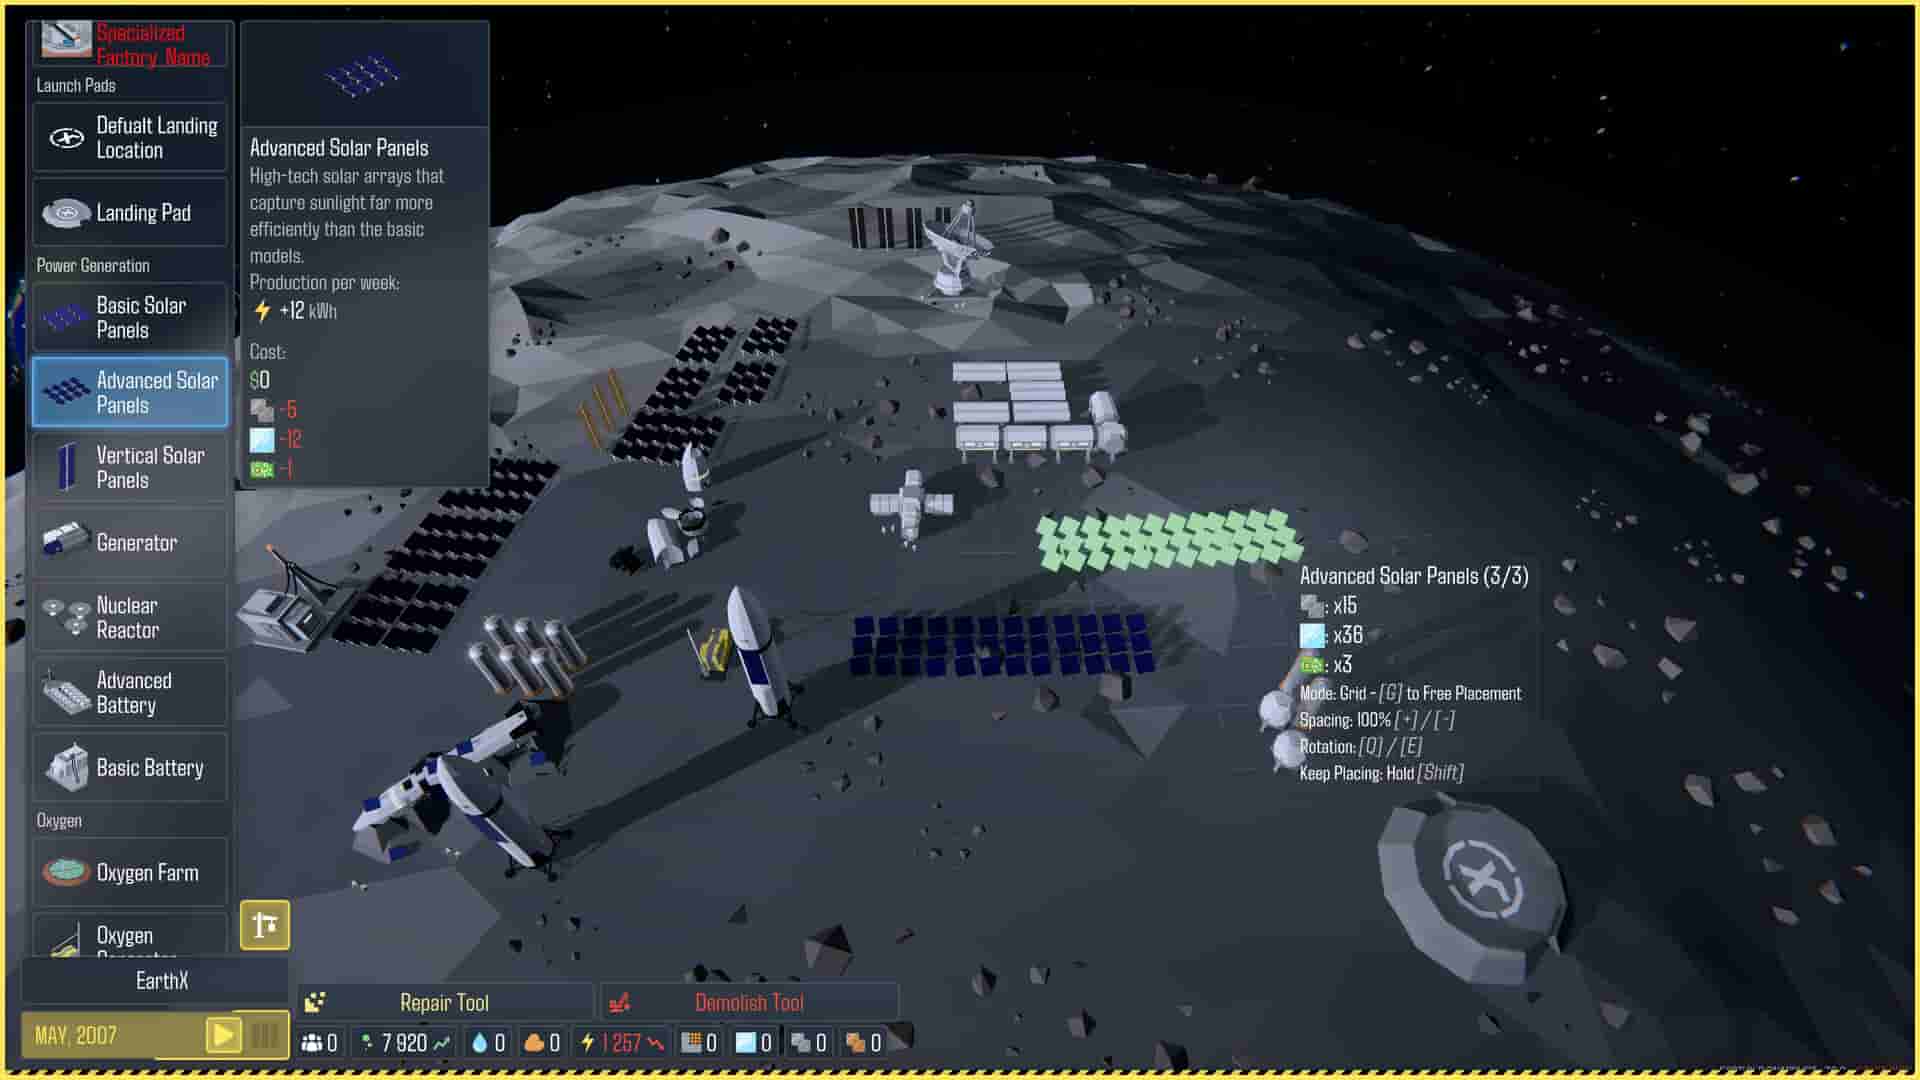Activate the Demolish Tool
This screenshot has width=1920, height=1080.
click(749, 1002)
